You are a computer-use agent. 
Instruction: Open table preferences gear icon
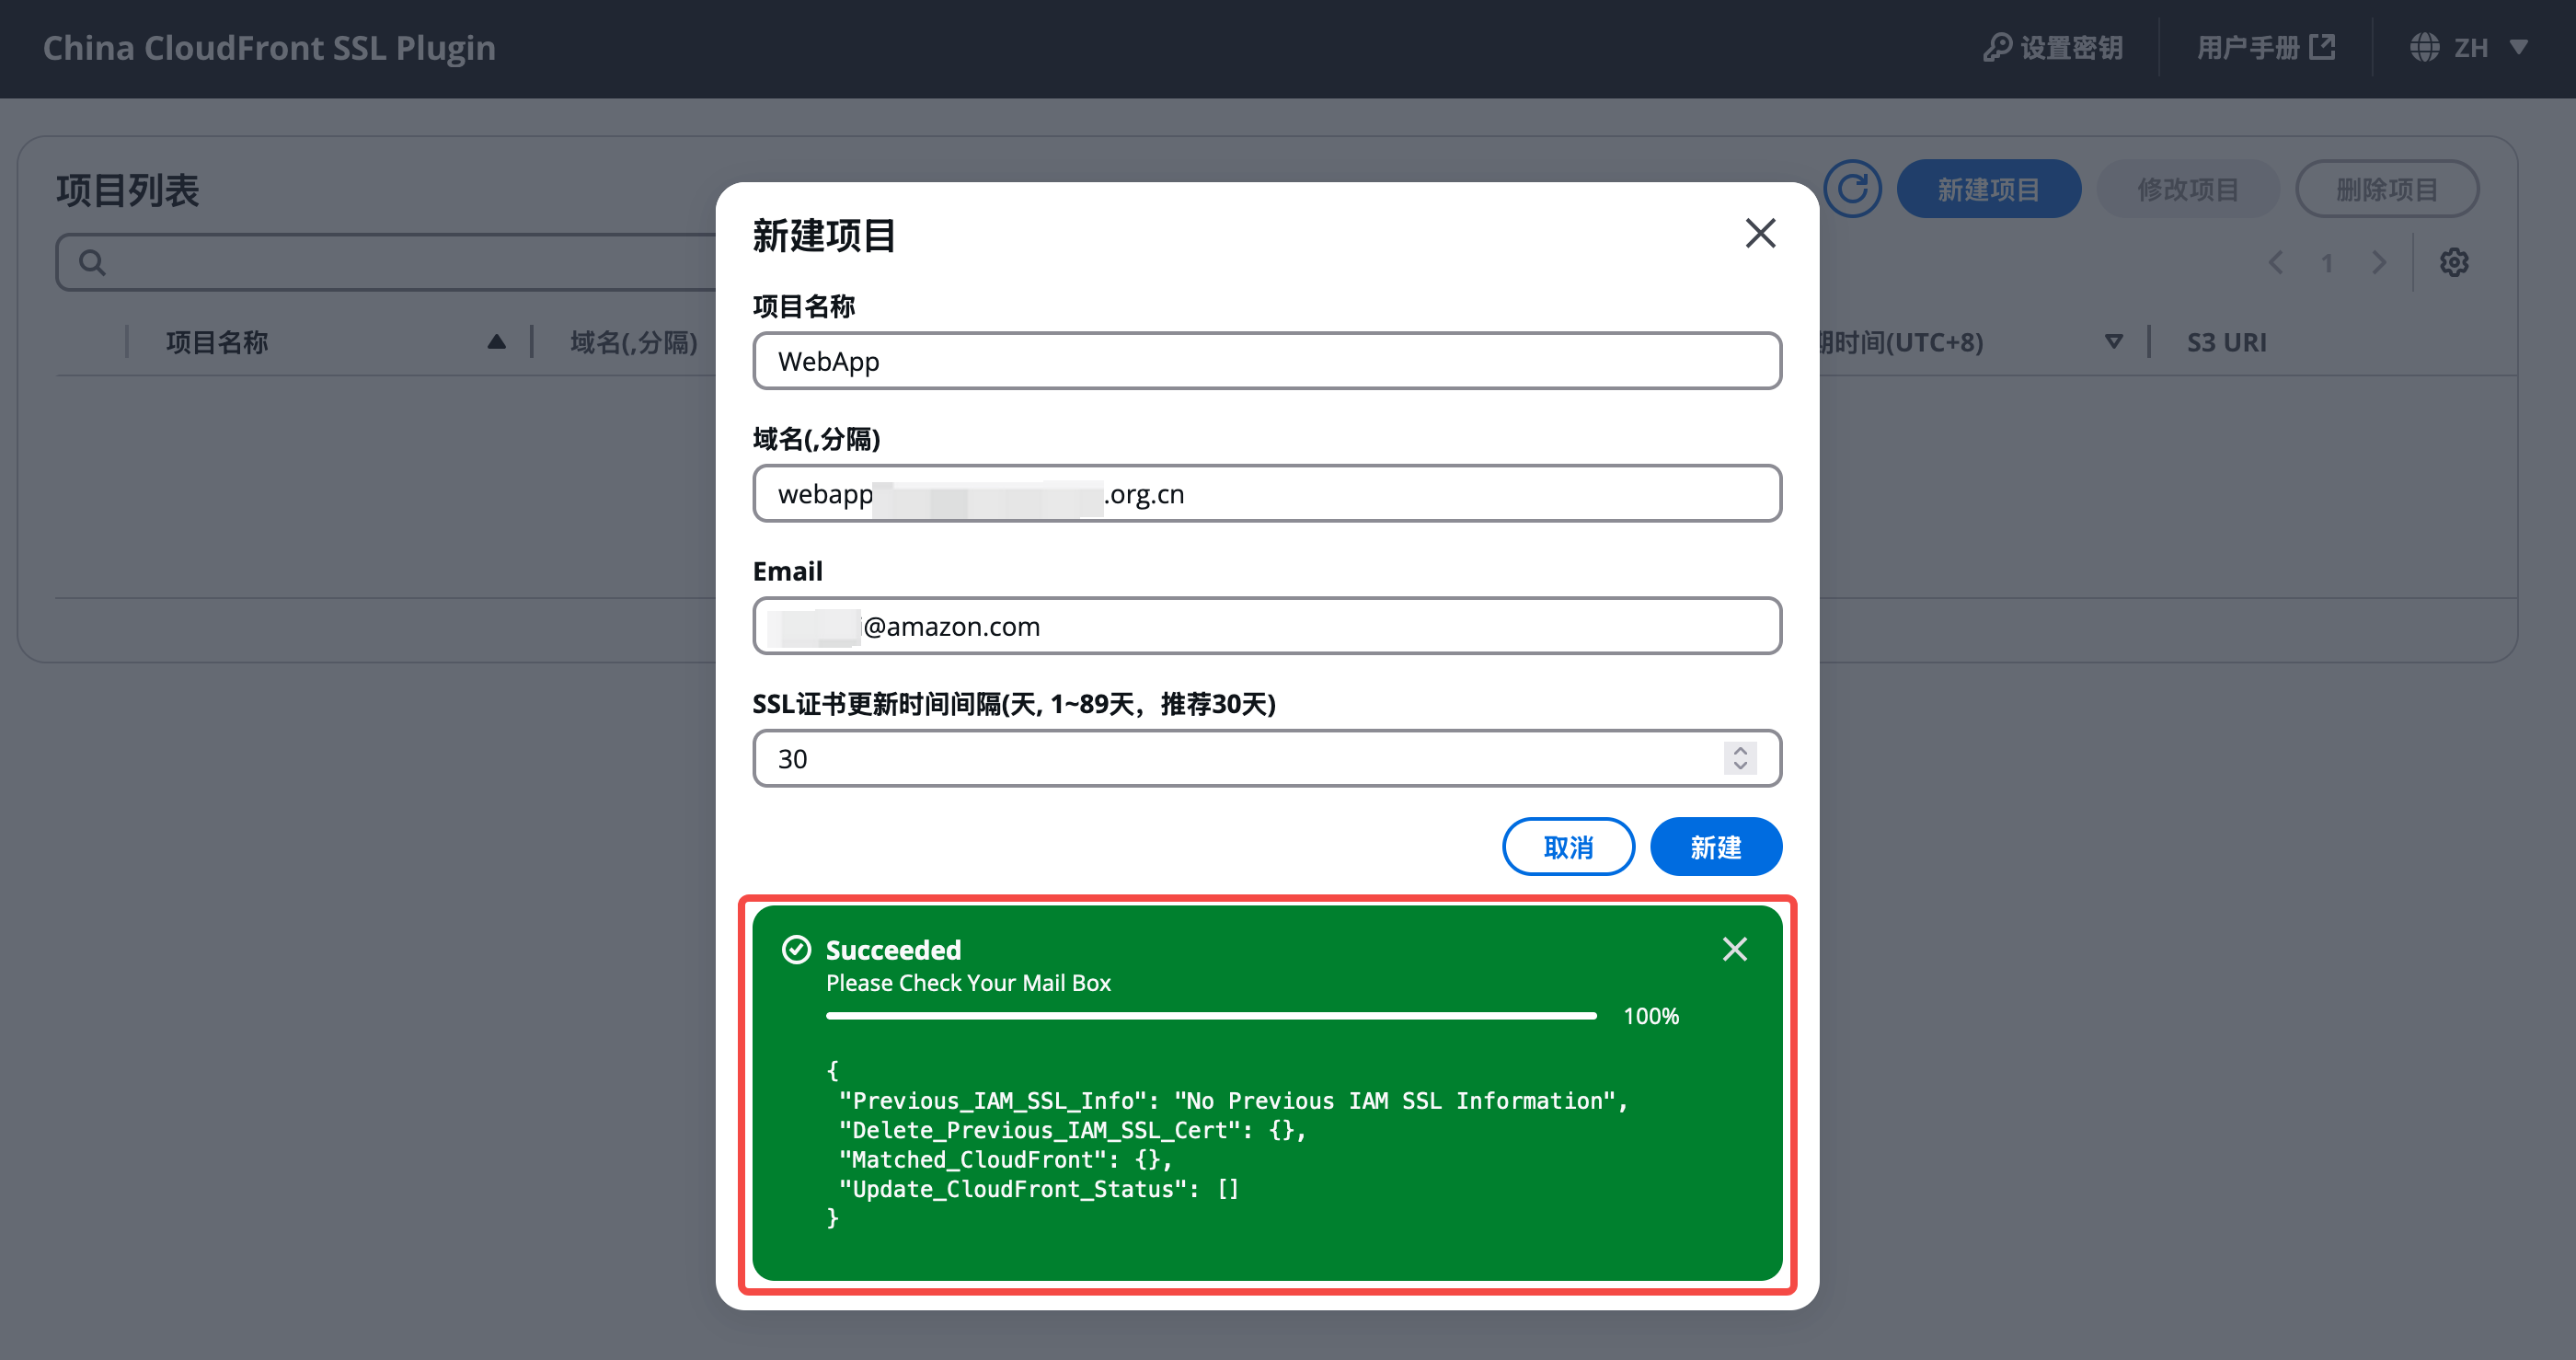coord(2454,263)
